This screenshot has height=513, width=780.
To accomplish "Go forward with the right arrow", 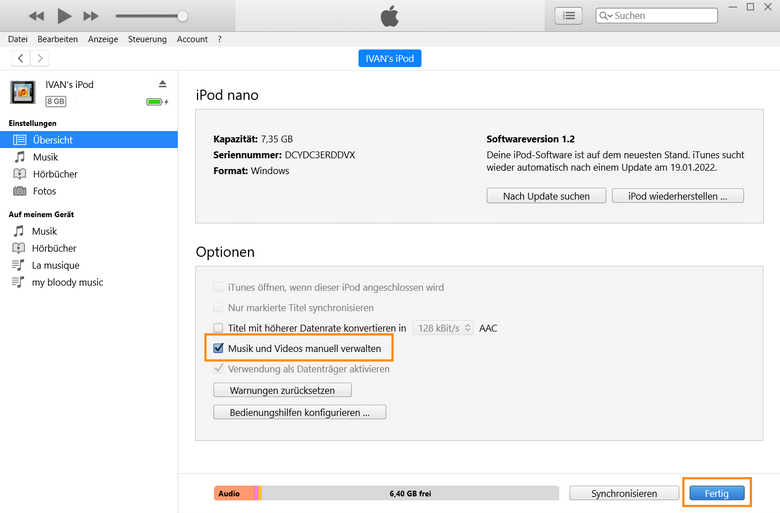I will pyautogui.click(x=40, y=58).
